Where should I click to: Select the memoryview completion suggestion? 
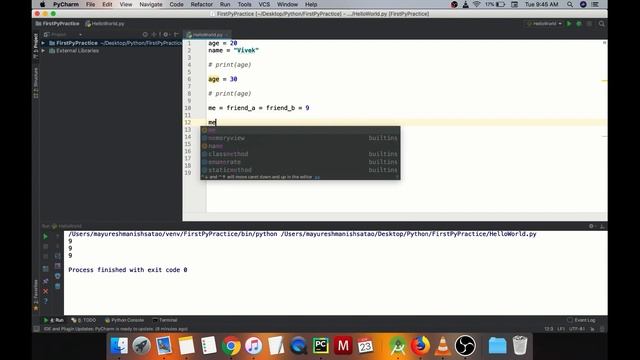(x=300, y=138)
